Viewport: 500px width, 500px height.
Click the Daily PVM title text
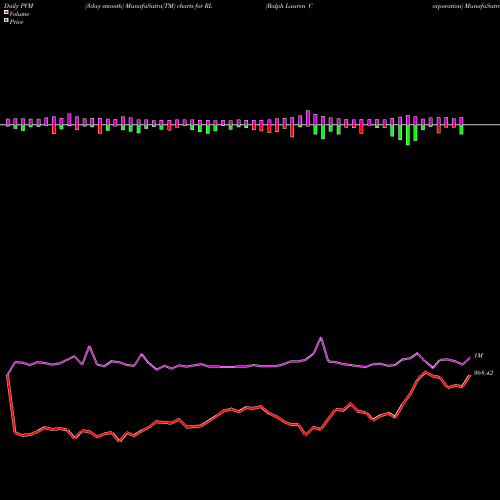(x=18, y=6)
